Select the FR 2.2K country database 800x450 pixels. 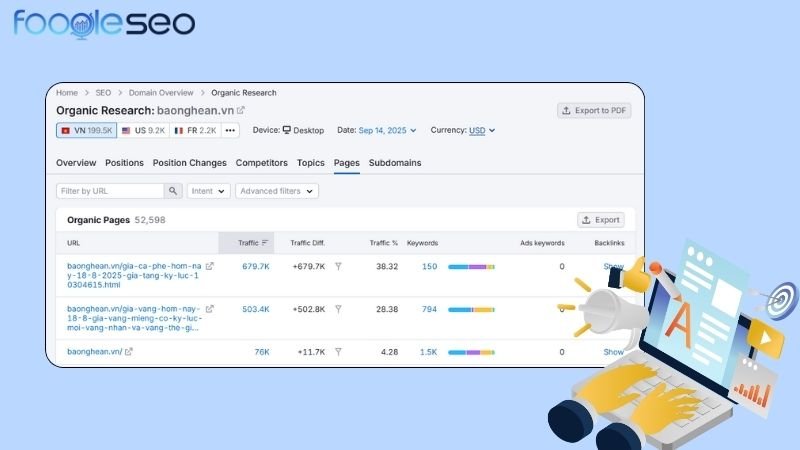[x=195, y=130]
